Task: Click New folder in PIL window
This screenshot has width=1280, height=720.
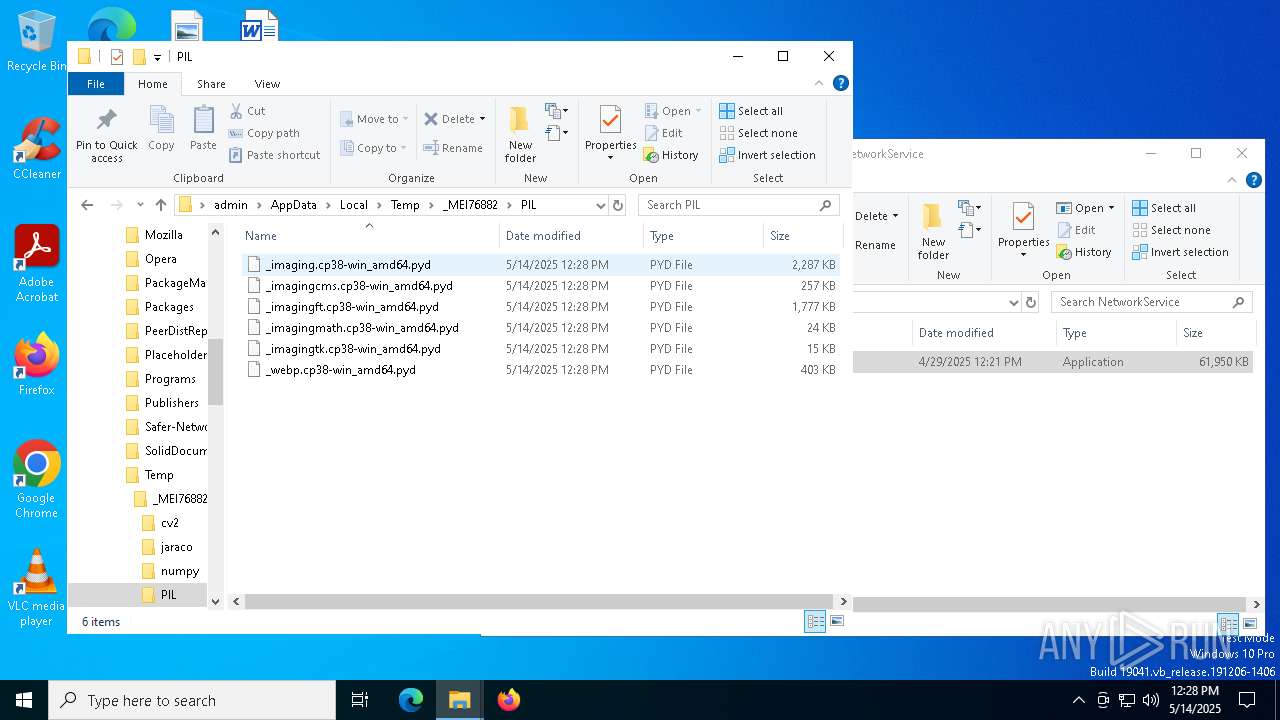Action: tap(520, 135)
